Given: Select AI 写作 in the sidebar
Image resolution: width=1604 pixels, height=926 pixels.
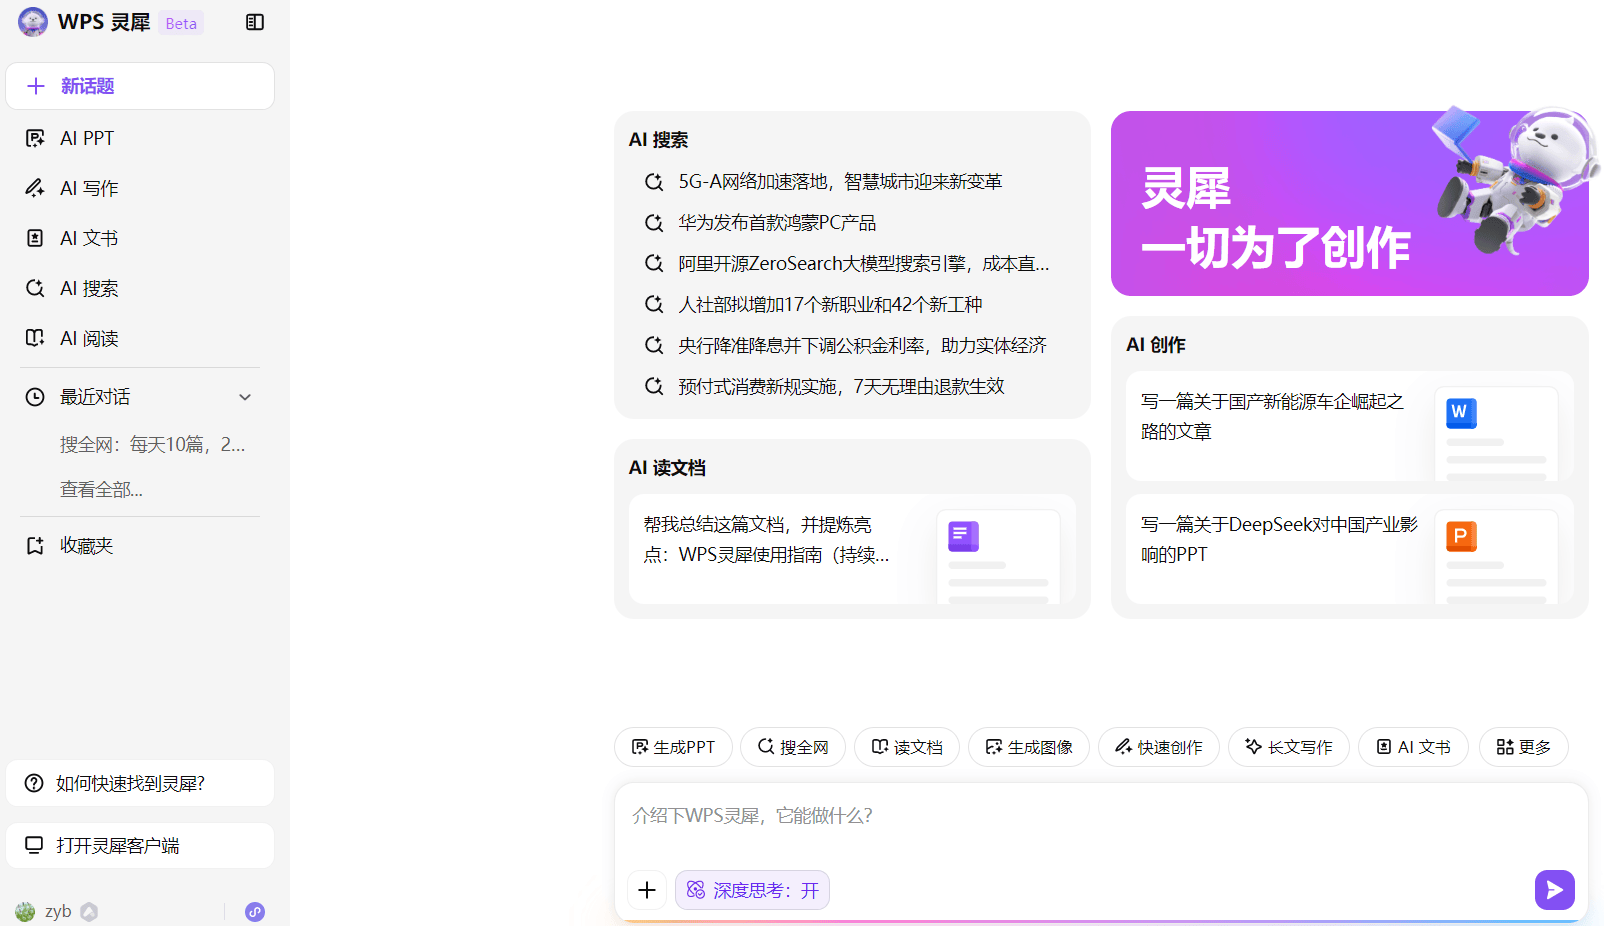Looking at the screenshot, I should tap(89, 188).
